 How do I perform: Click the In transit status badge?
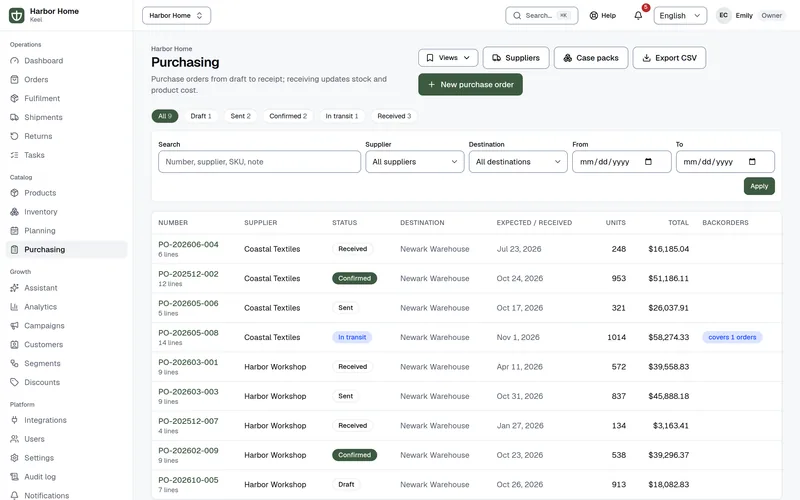point(352,337)
